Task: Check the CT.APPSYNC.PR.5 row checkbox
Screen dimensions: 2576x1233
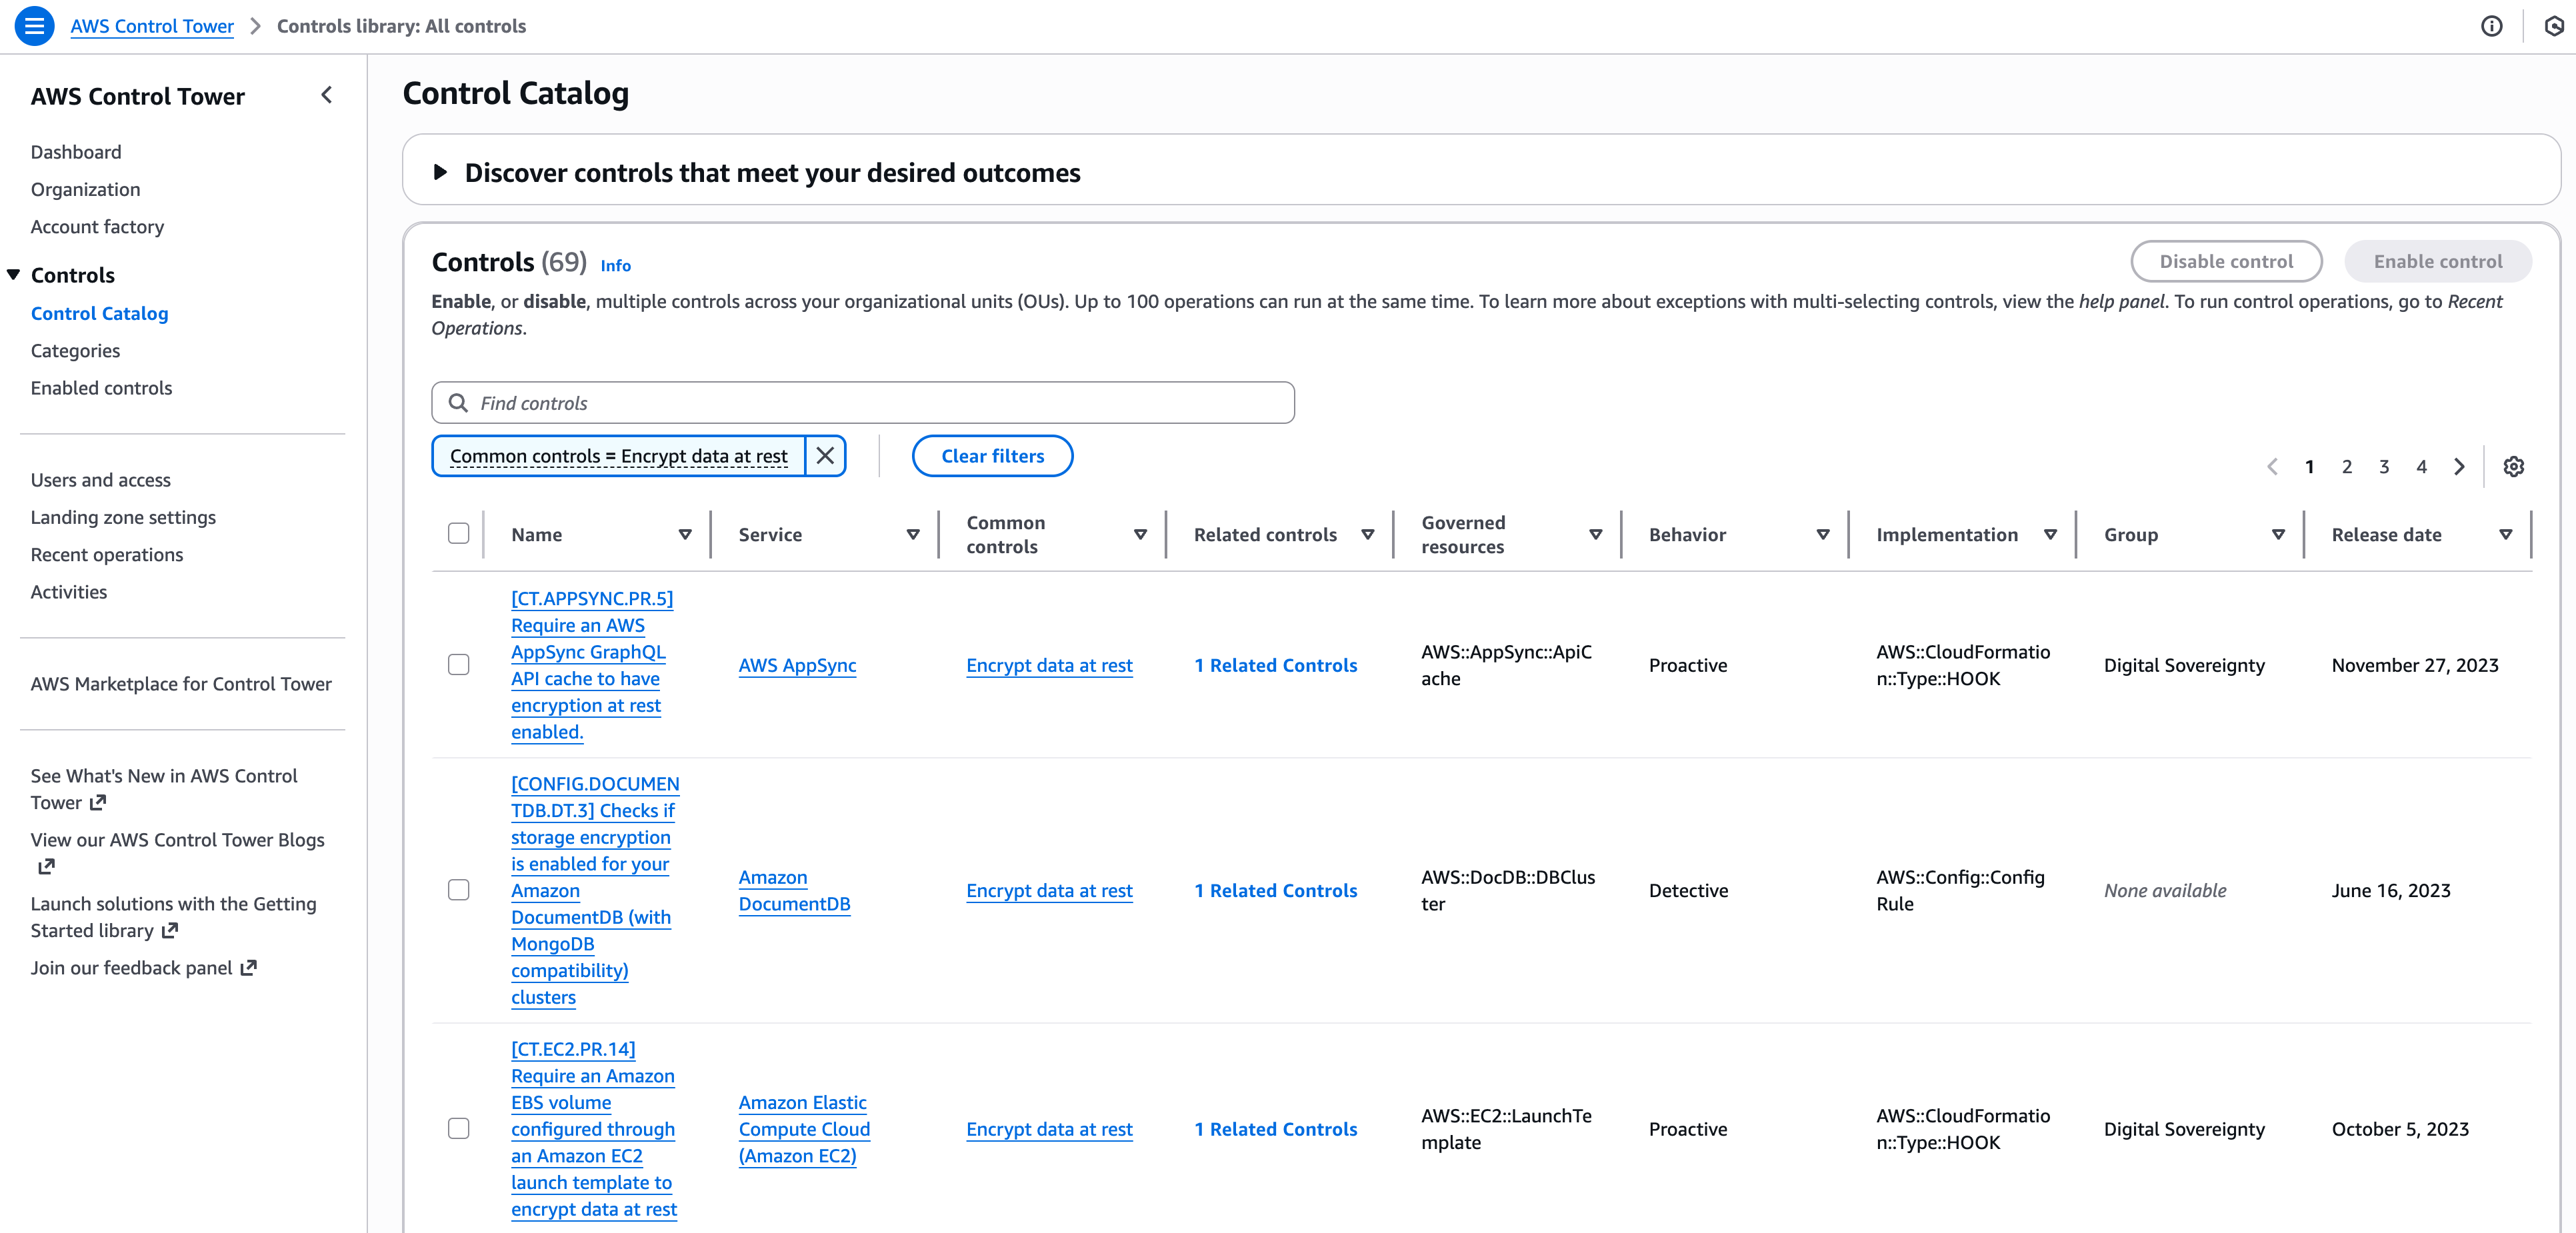Action: (459, 665)
